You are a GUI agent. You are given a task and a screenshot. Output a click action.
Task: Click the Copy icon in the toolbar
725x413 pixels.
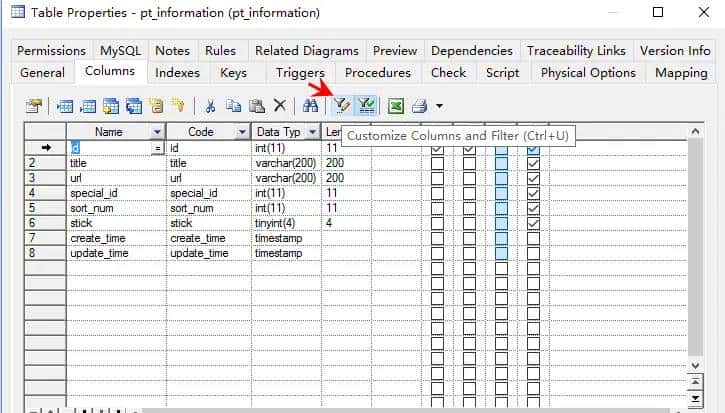point(234,106)
